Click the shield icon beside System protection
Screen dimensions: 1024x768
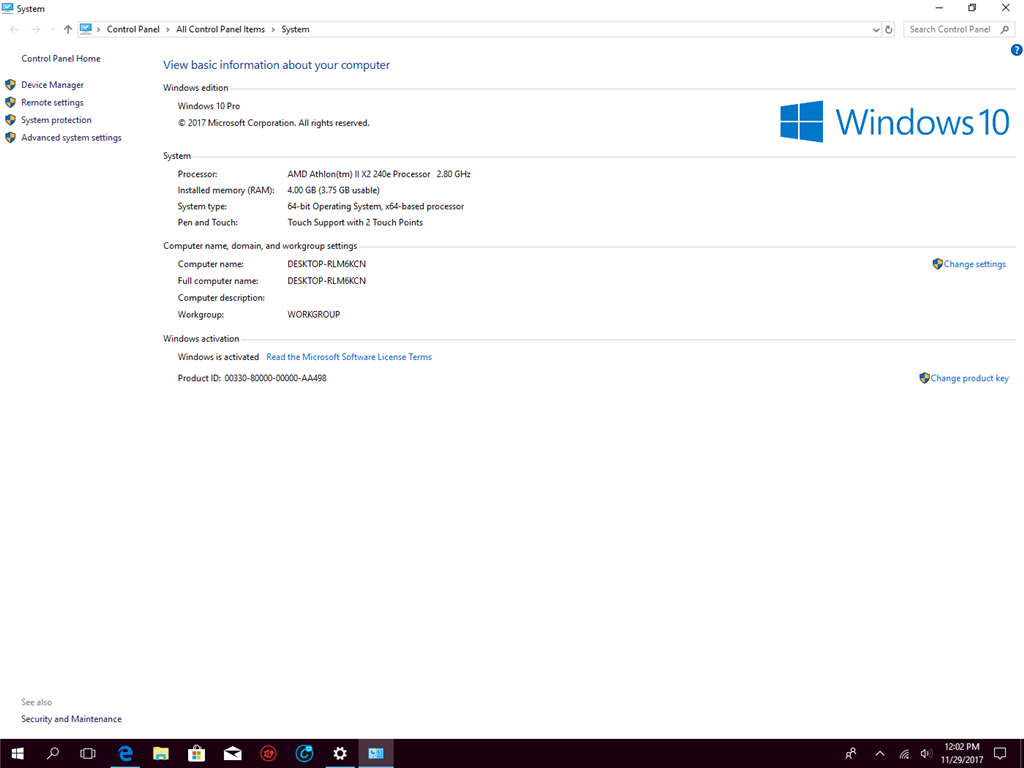[10, 120]
